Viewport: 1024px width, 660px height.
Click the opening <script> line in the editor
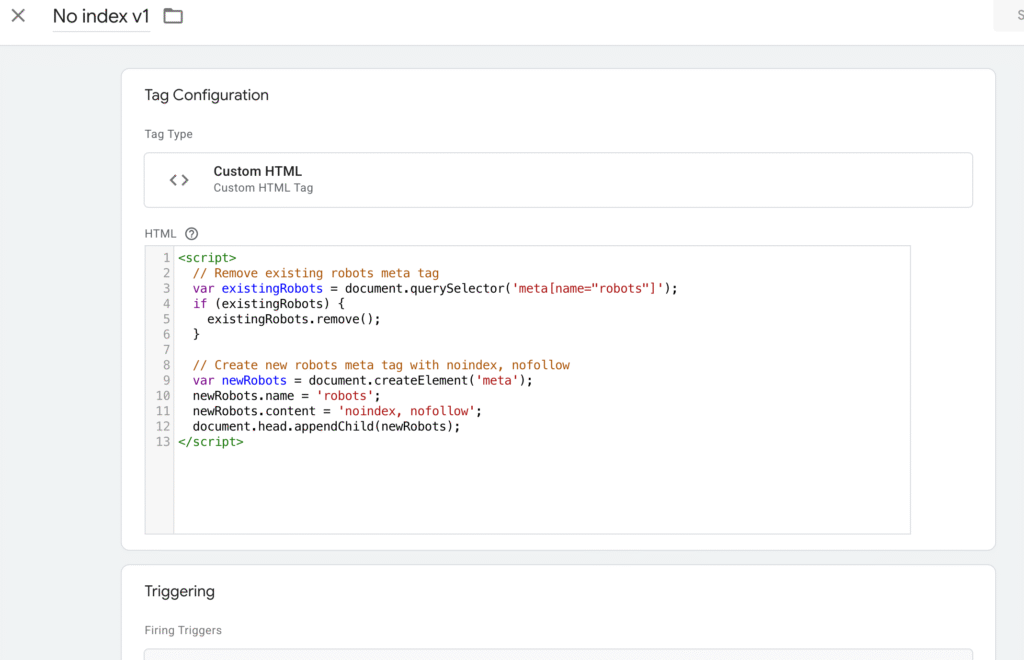[x=207, y=258]
